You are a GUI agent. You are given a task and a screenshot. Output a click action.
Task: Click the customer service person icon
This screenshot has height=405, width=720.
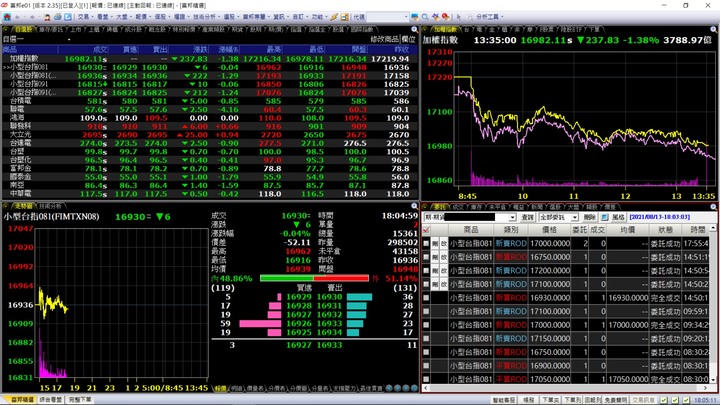click(47, 17)
